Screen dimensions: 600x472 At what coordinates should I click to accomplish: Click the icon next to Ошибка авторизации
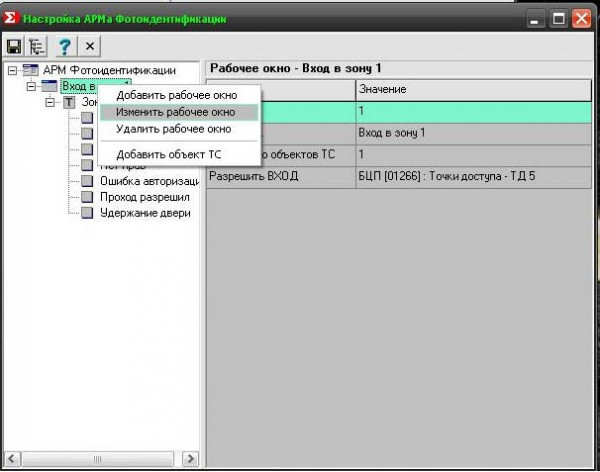tap(87, 181)
